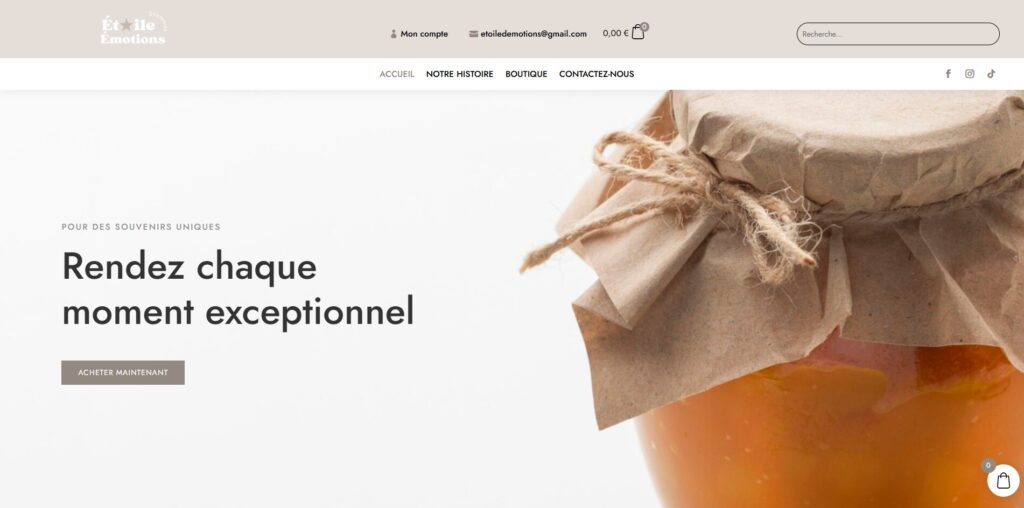Click the shopping bag icon in header

[638, 33]
